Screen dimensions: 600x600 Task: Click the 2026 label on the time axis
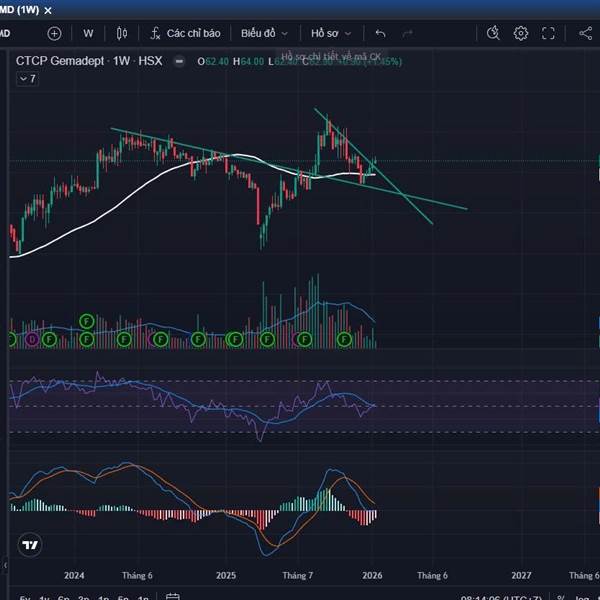(x=372, y=575)
